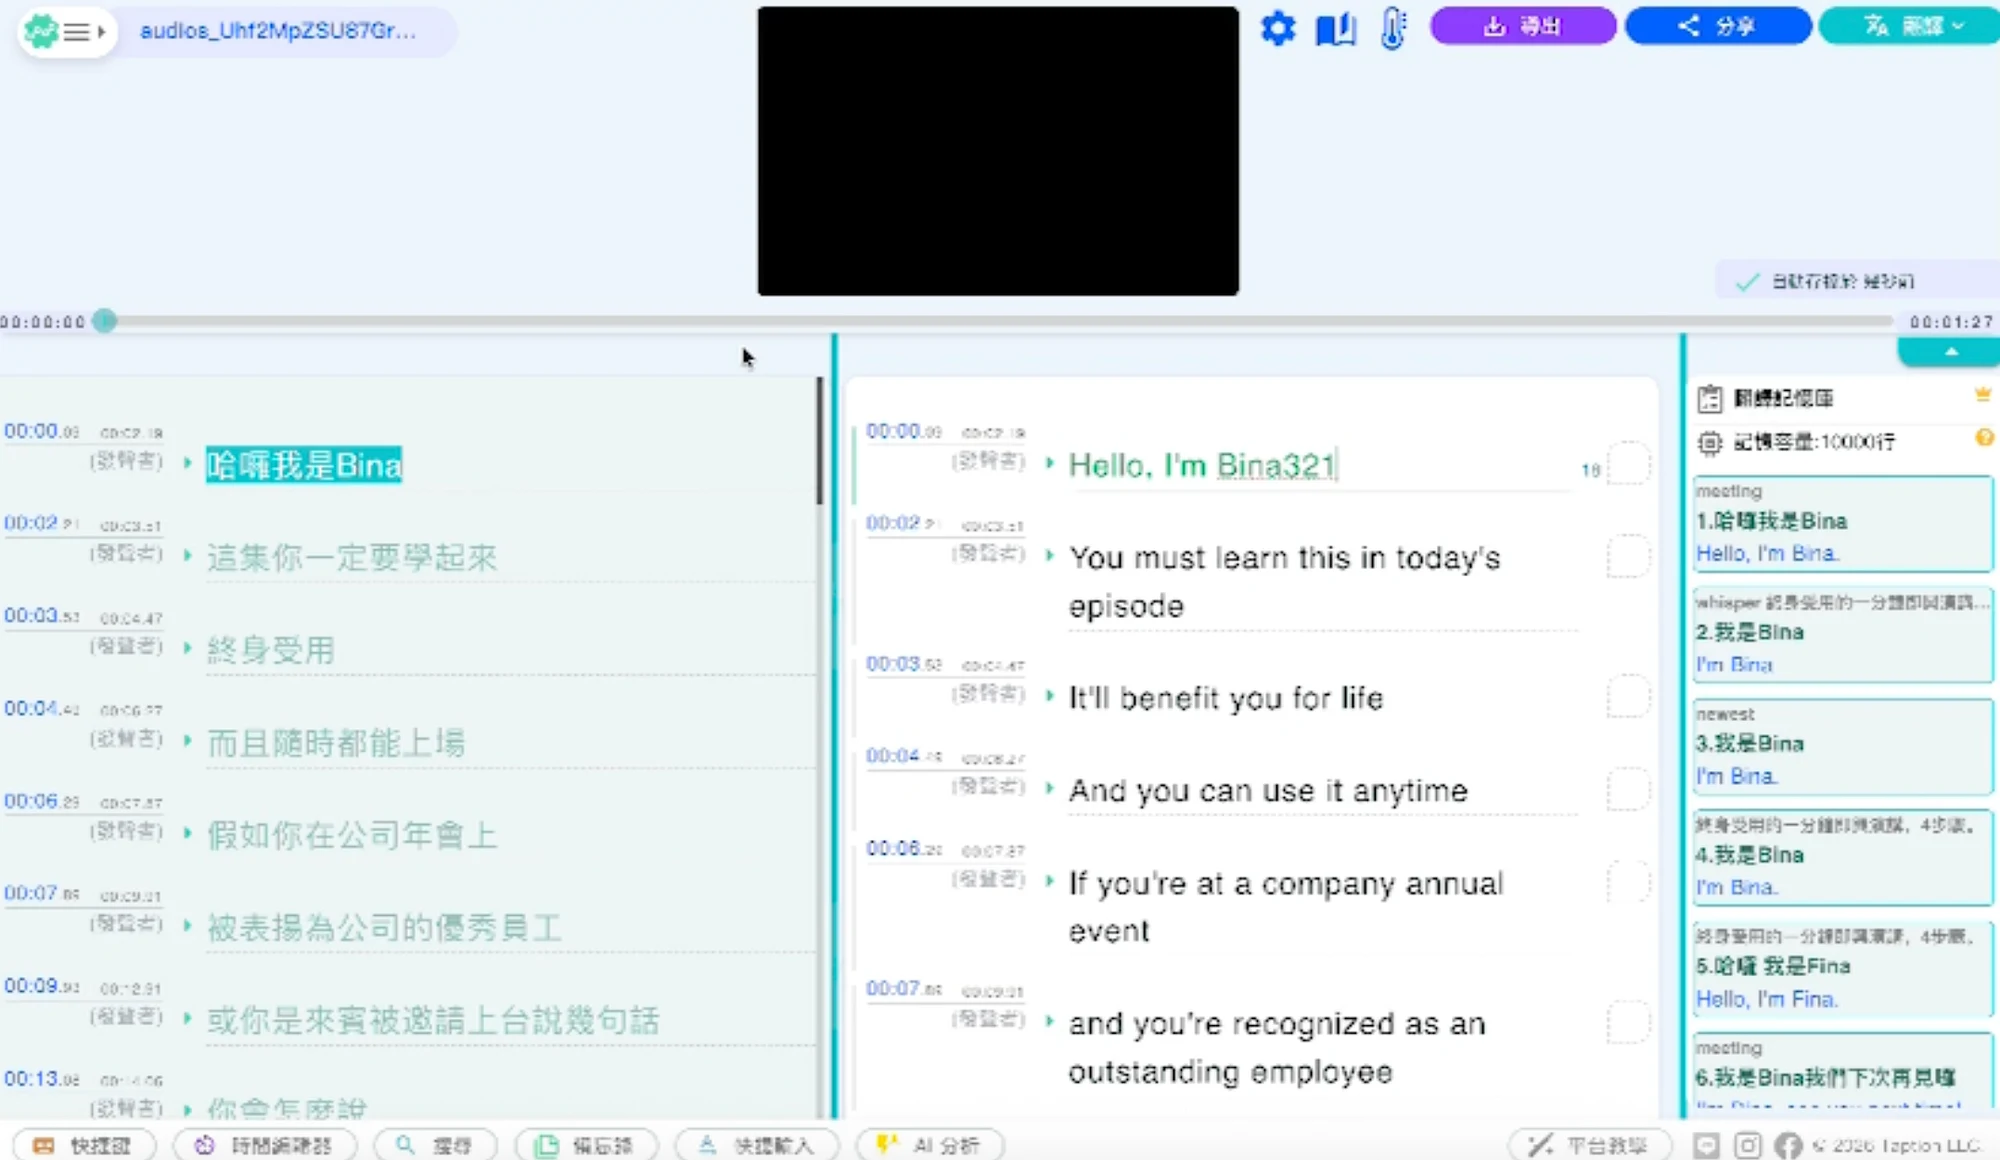Viewport: 2000px width, 1160px height.
Task: Click the thermometer icon in top toolbar
Action: pos(1393,28)
